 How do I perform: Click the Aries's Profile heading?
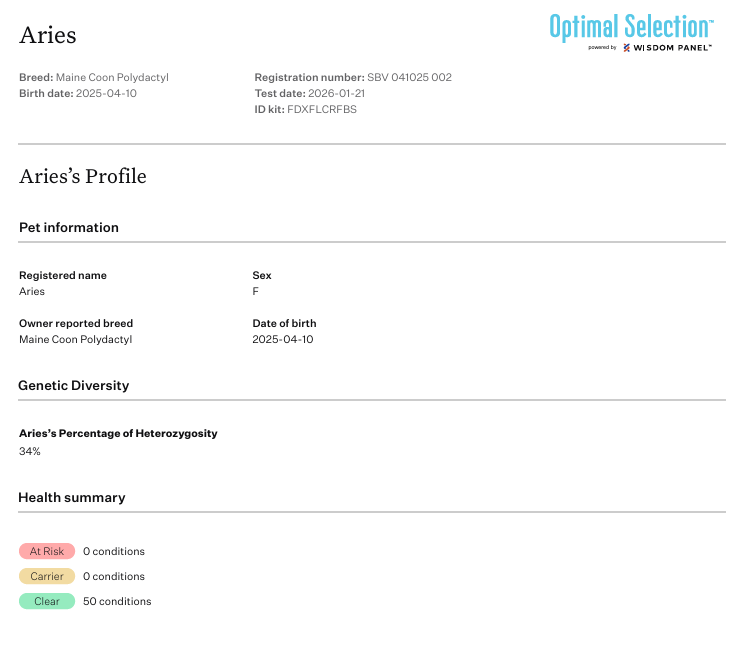83,177
